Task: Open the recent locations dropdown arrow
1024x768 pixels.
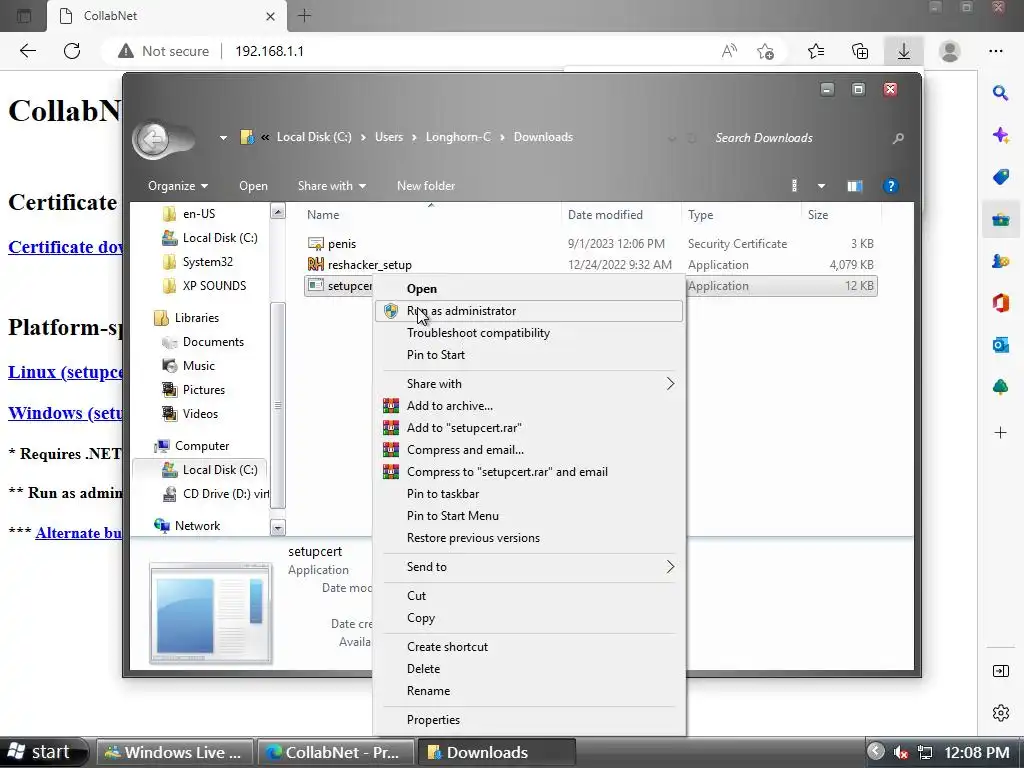Action: (223, 138)
